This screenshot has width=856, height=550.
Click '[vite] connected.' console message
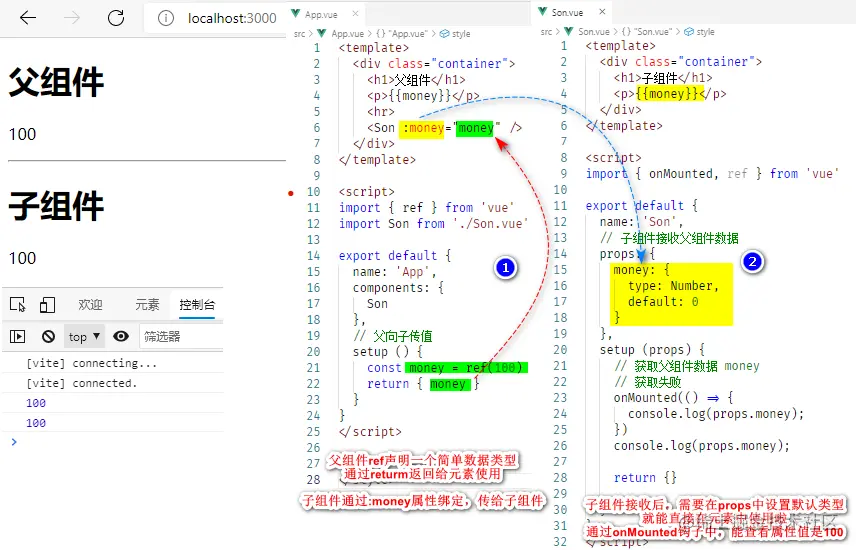pyautogui.click(x=82, y=383)
